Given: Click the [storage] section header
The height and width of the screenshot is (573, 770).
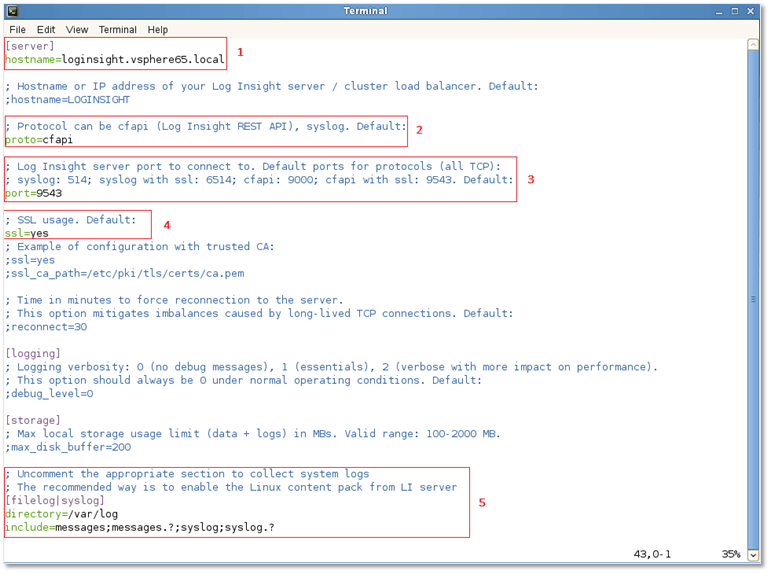Looking at the screenshot, I should click(33, 421).
